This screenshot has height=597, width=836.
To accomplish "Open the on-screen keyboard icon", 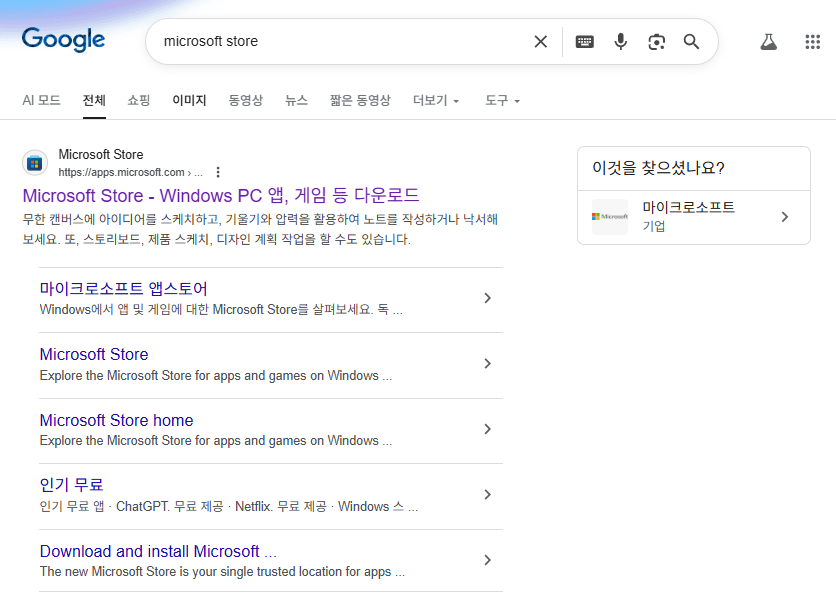I will tap(584, 41).
